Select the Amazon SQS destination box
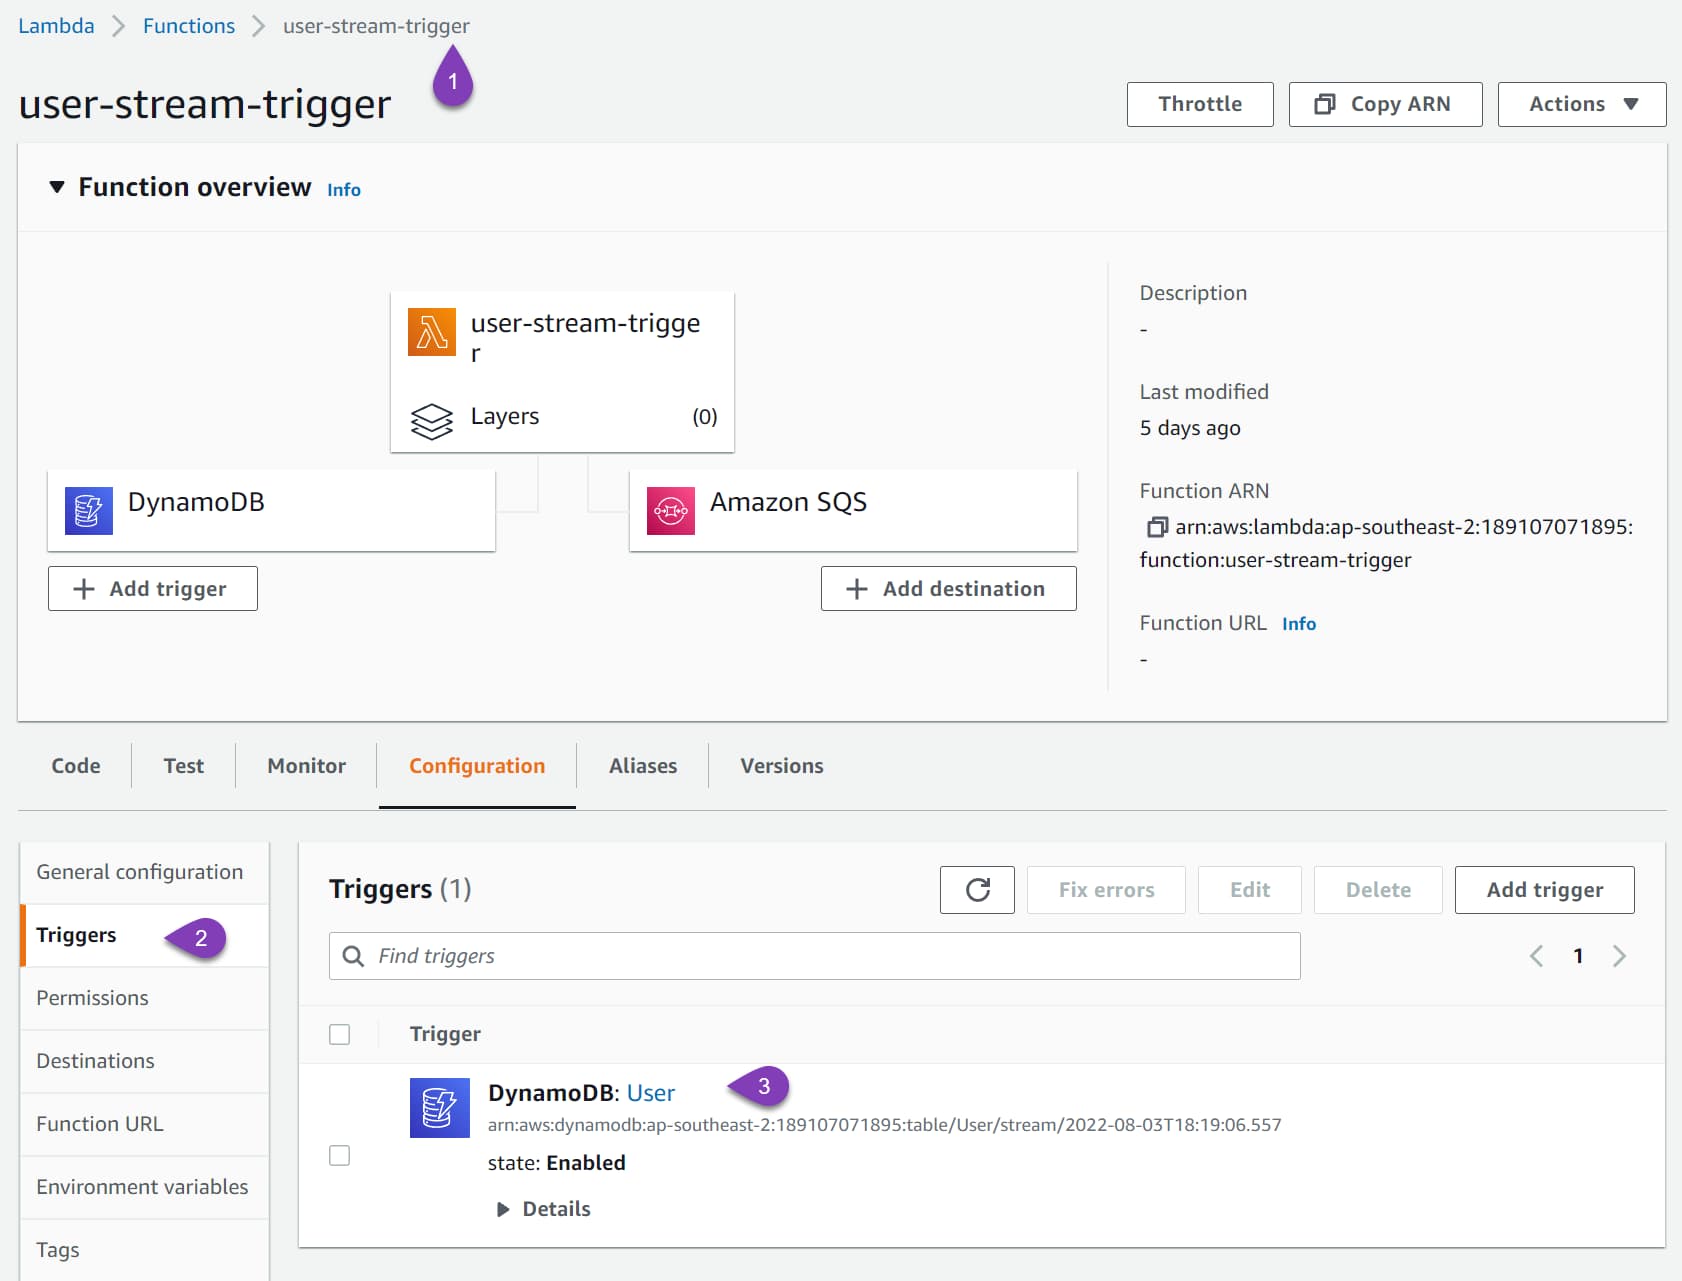 (x=853, y=510)
